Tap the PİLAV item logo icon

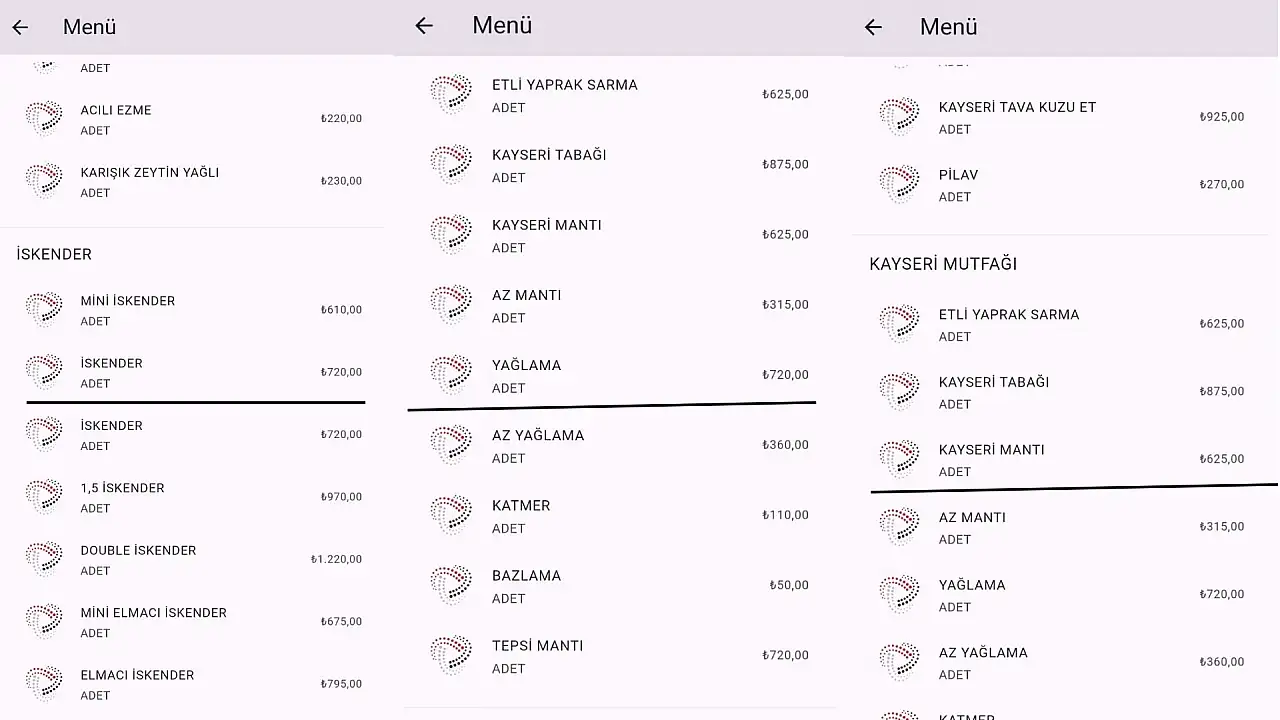[x=899, y=184]
